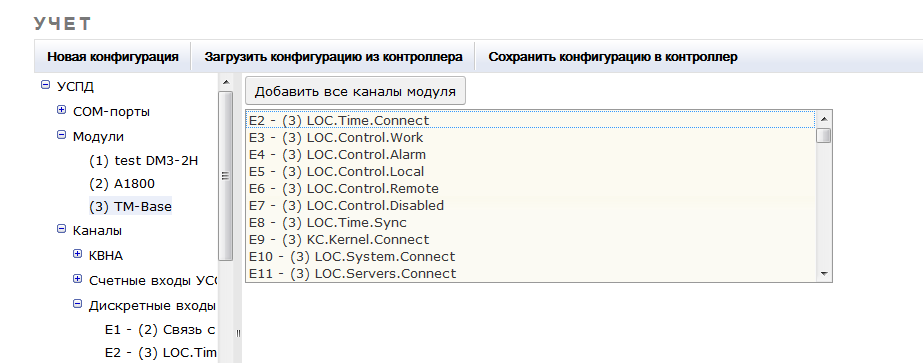Select list row E5 LOC.Control.Local

point(530,172)
